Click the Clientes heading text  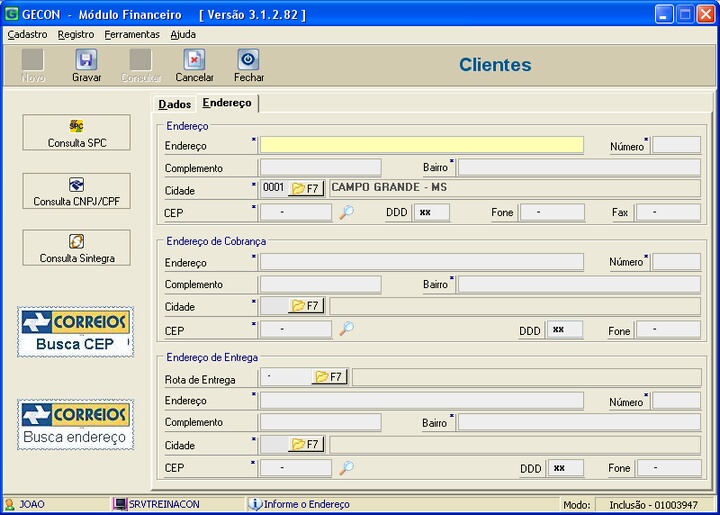(495, 65)
